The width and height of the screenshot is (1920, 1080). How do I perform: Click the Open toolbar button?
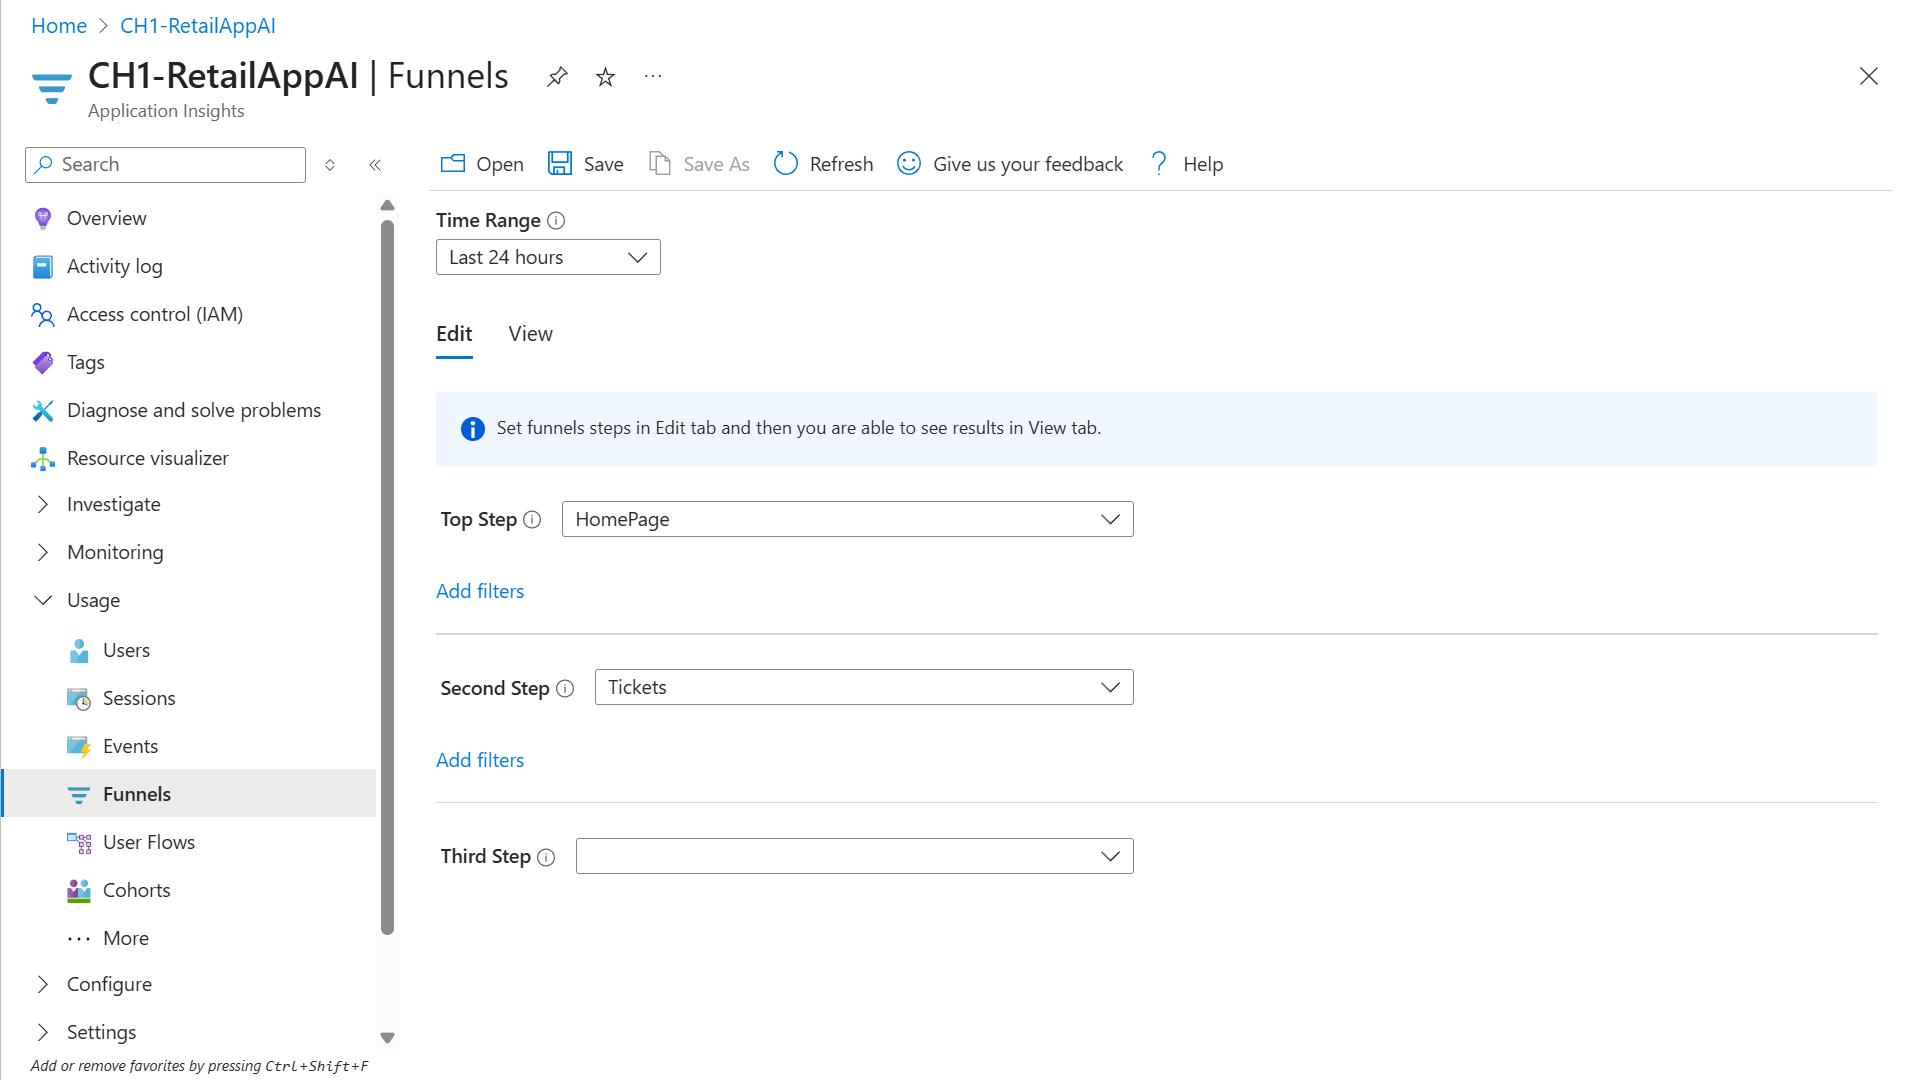pyautogui.click(x=482, y=164)
